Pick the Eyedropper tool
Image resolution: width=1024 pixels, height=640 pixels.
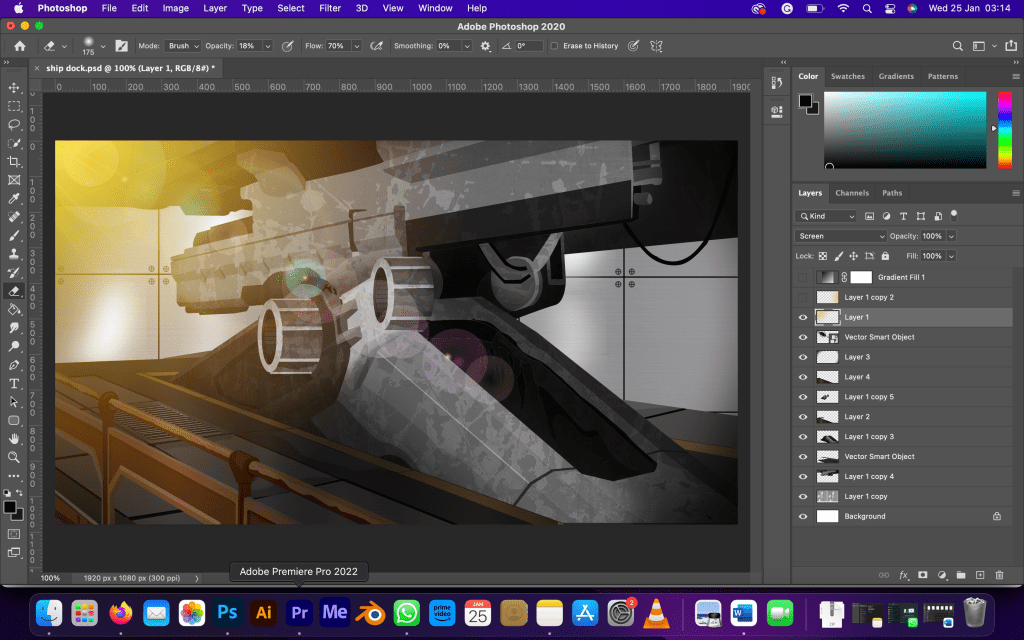coord(14,199)
